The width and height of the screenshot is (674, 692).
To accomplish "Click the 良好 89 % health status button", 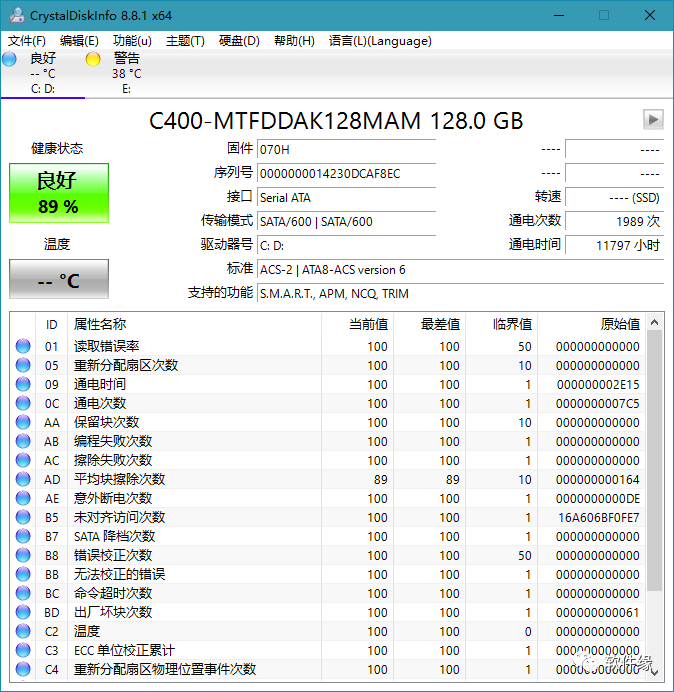I will [x=59, y=193].
